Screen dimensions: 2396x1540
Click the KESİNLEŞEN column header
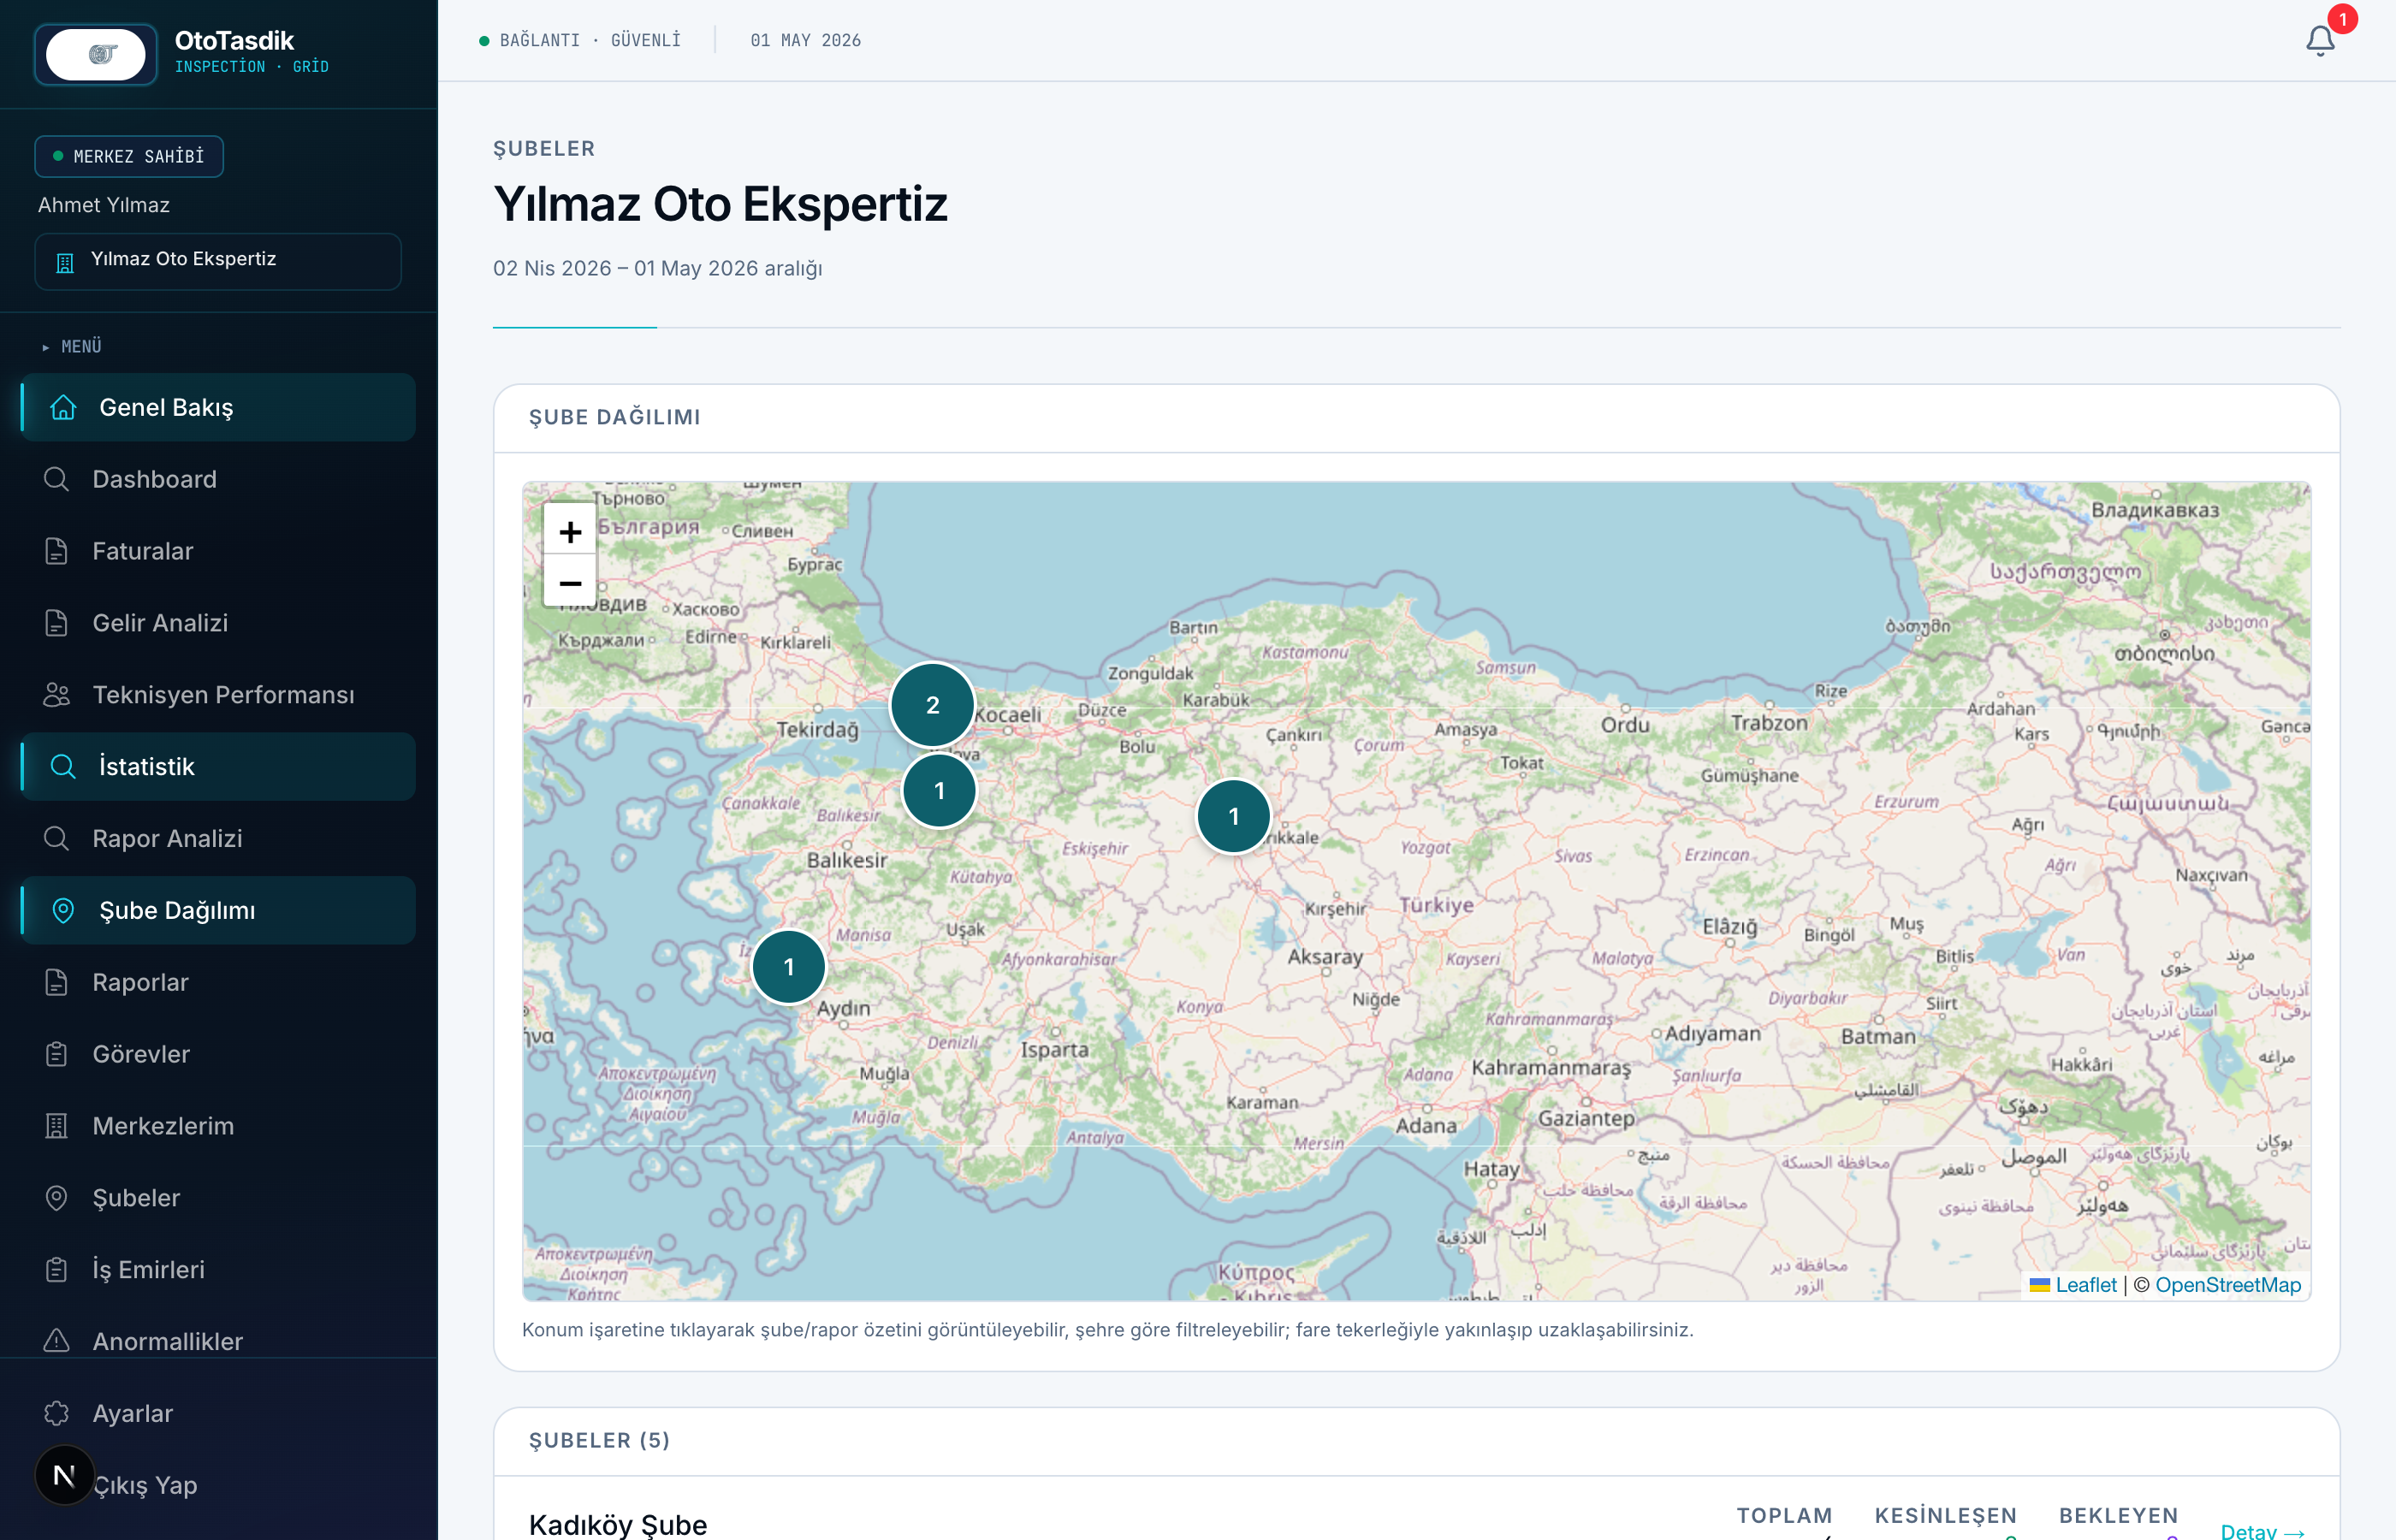click(x=1946, y=1515)
